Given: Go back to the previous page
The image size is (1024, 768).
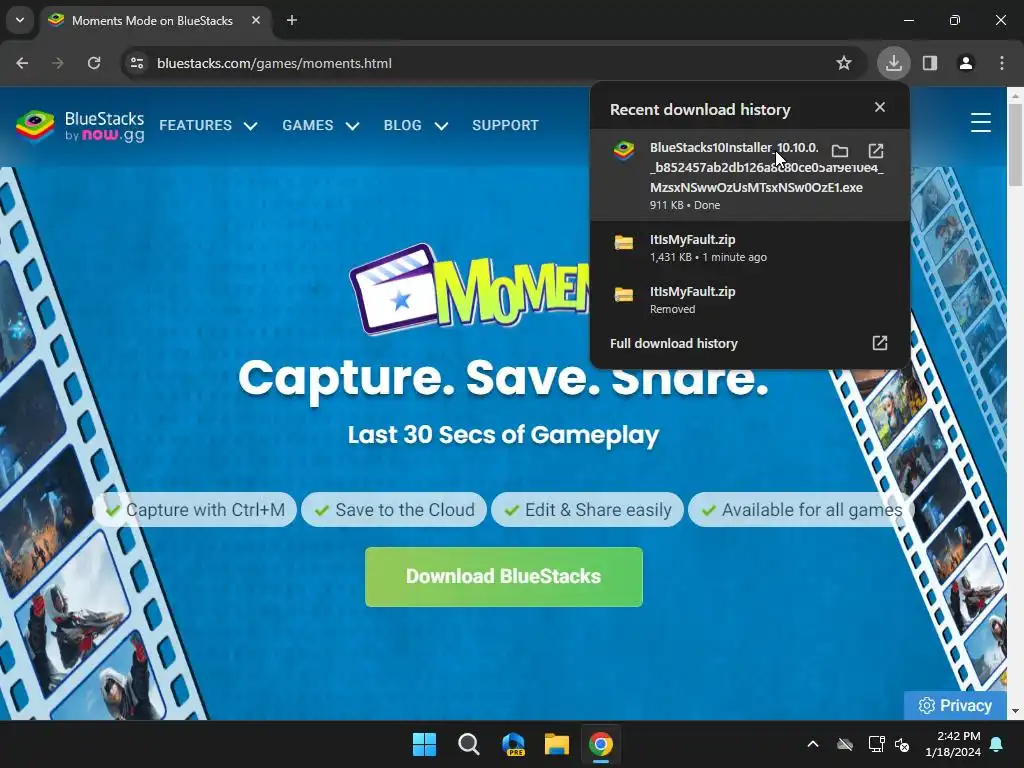Looking at the screenshot, I should click(x=22, y=63).
